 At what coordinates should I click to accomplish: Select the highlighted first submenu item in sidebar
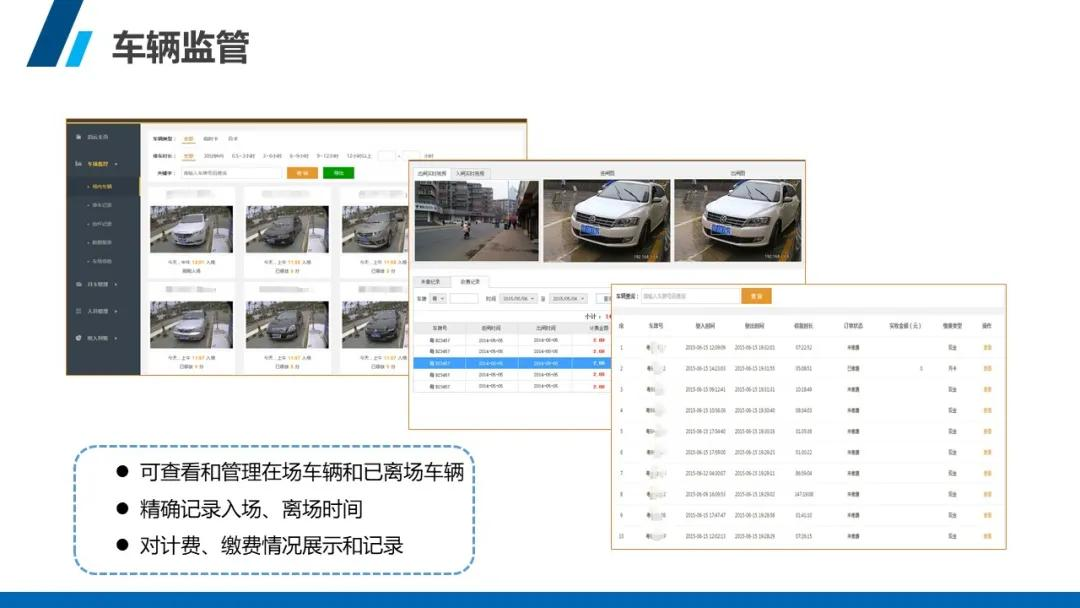pyautogui.click(x=101, y=186)
